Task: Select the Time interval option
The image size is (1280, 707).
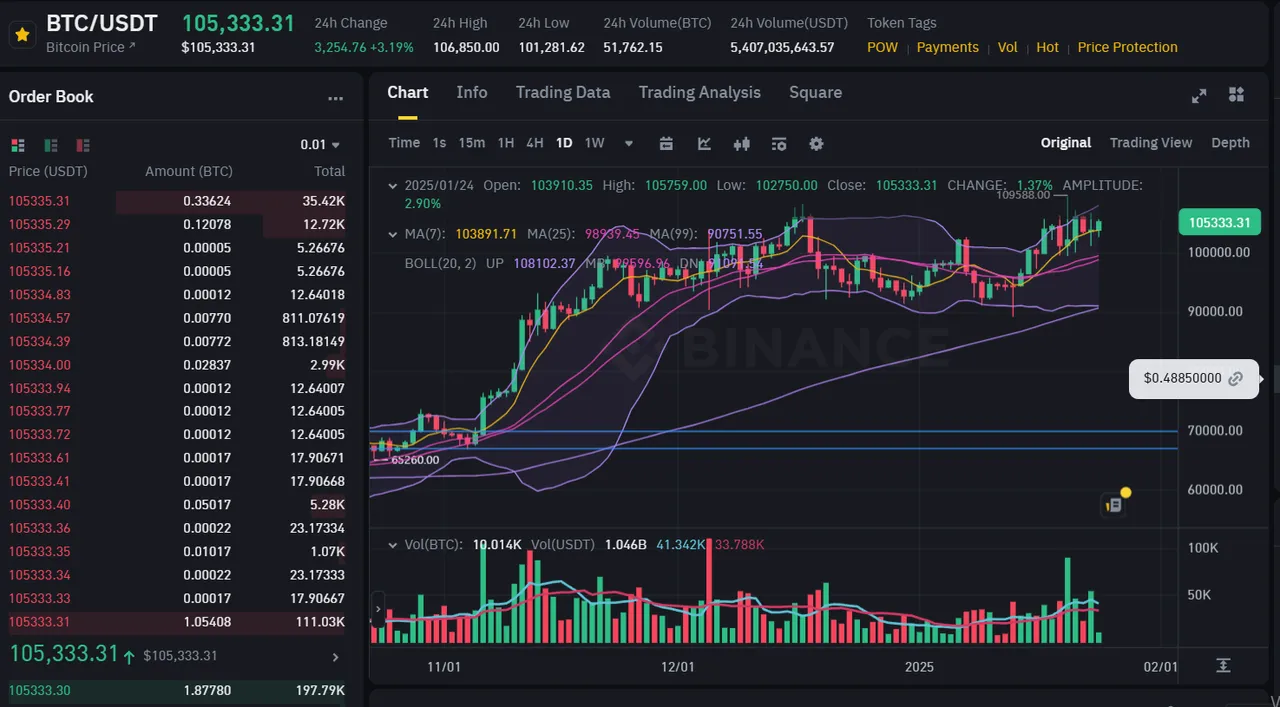Action: point(404,143)
